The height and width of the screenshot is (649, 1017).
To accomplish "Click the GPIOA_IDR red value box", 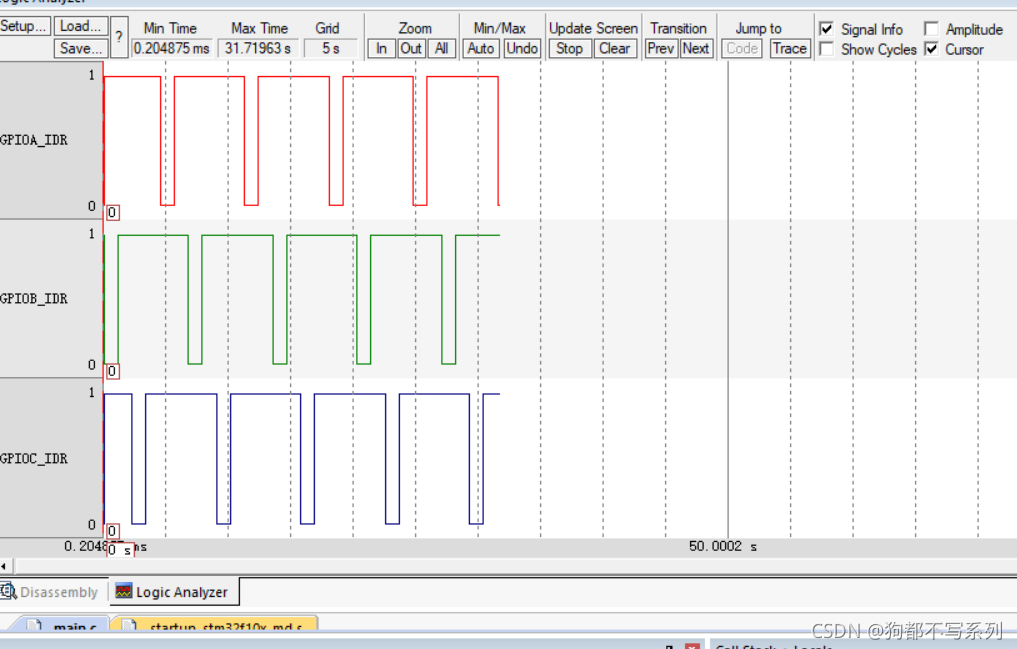I will pyautogui.click(x=112, y=213).
